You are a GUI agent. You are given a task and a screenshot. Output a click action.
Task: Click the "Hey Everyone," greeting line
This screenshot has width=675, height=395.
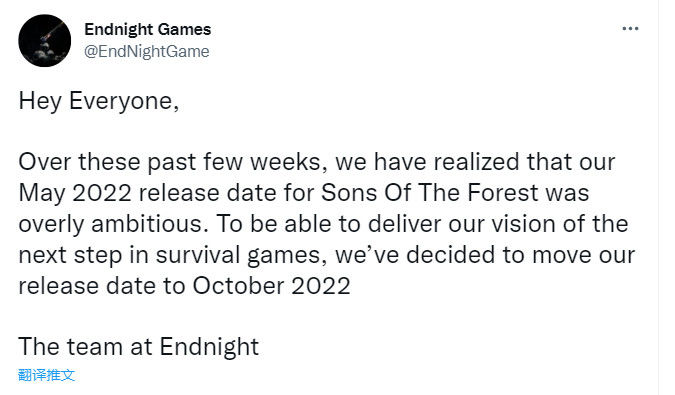point(99,102)
